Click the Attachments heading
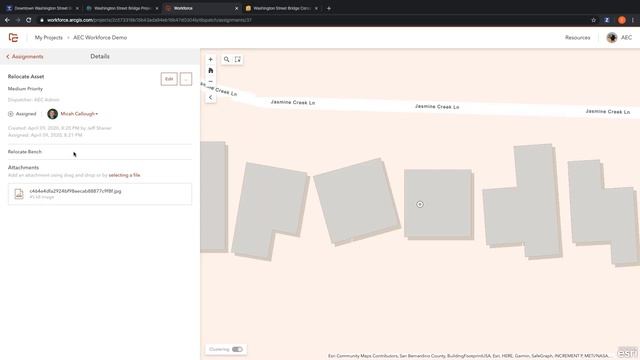Image resolution: width=640 pixels, height=360 pixels. click(23, 168)
